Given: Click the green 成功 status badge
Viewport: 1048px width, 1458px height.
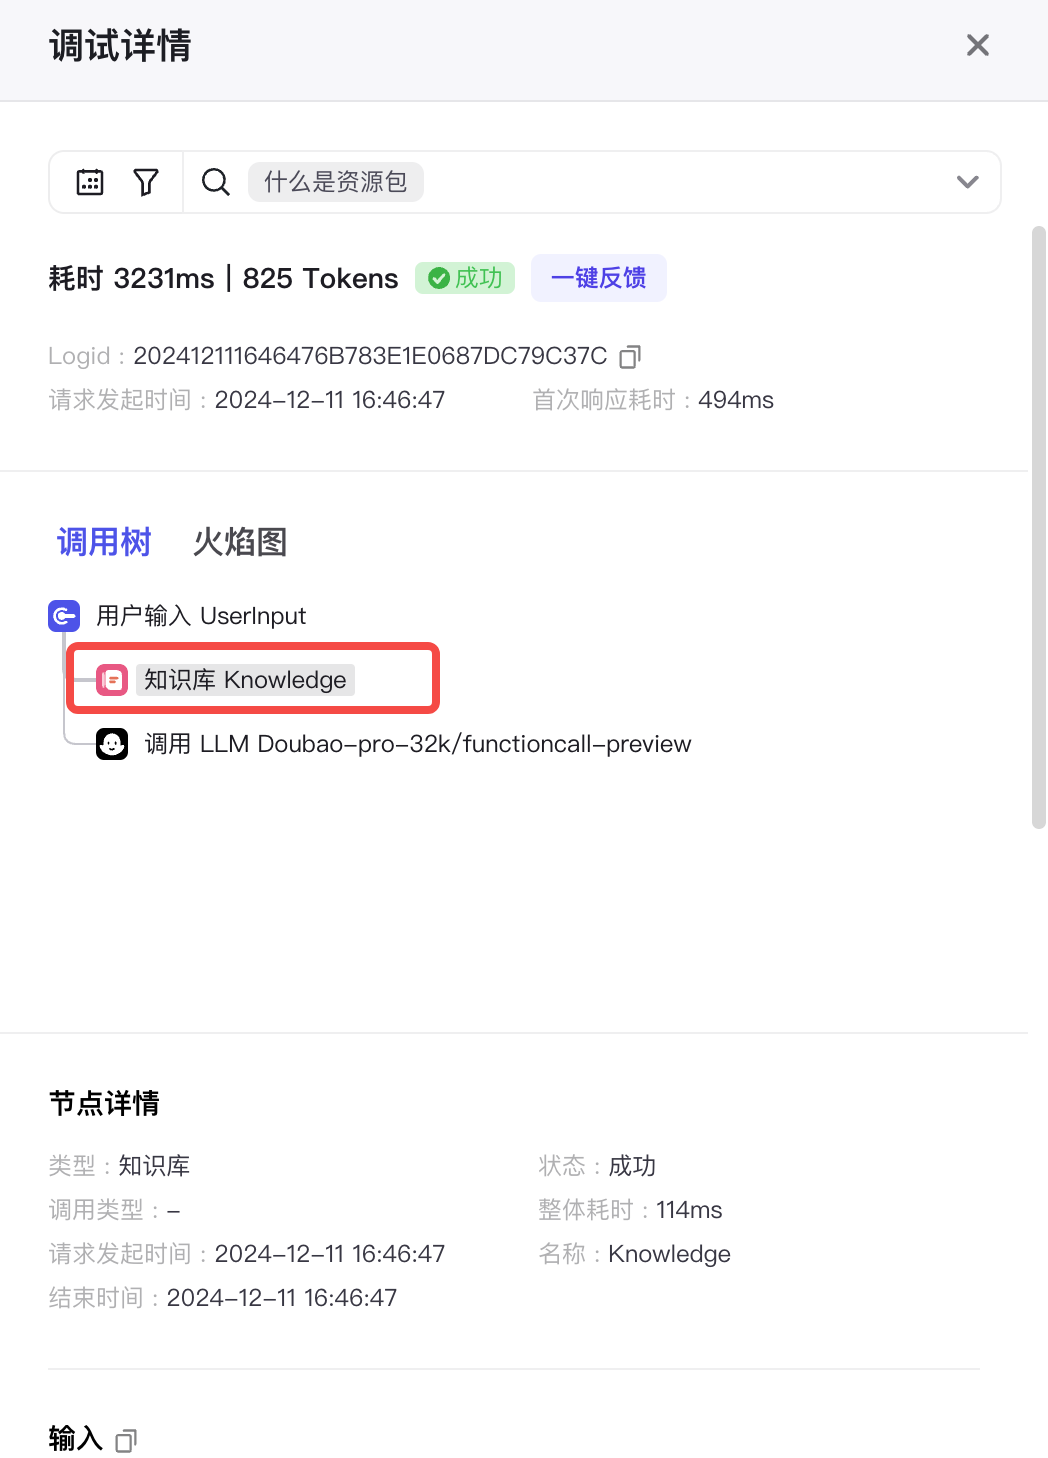Looking at the screenshot, I should (x=465, y=278).
